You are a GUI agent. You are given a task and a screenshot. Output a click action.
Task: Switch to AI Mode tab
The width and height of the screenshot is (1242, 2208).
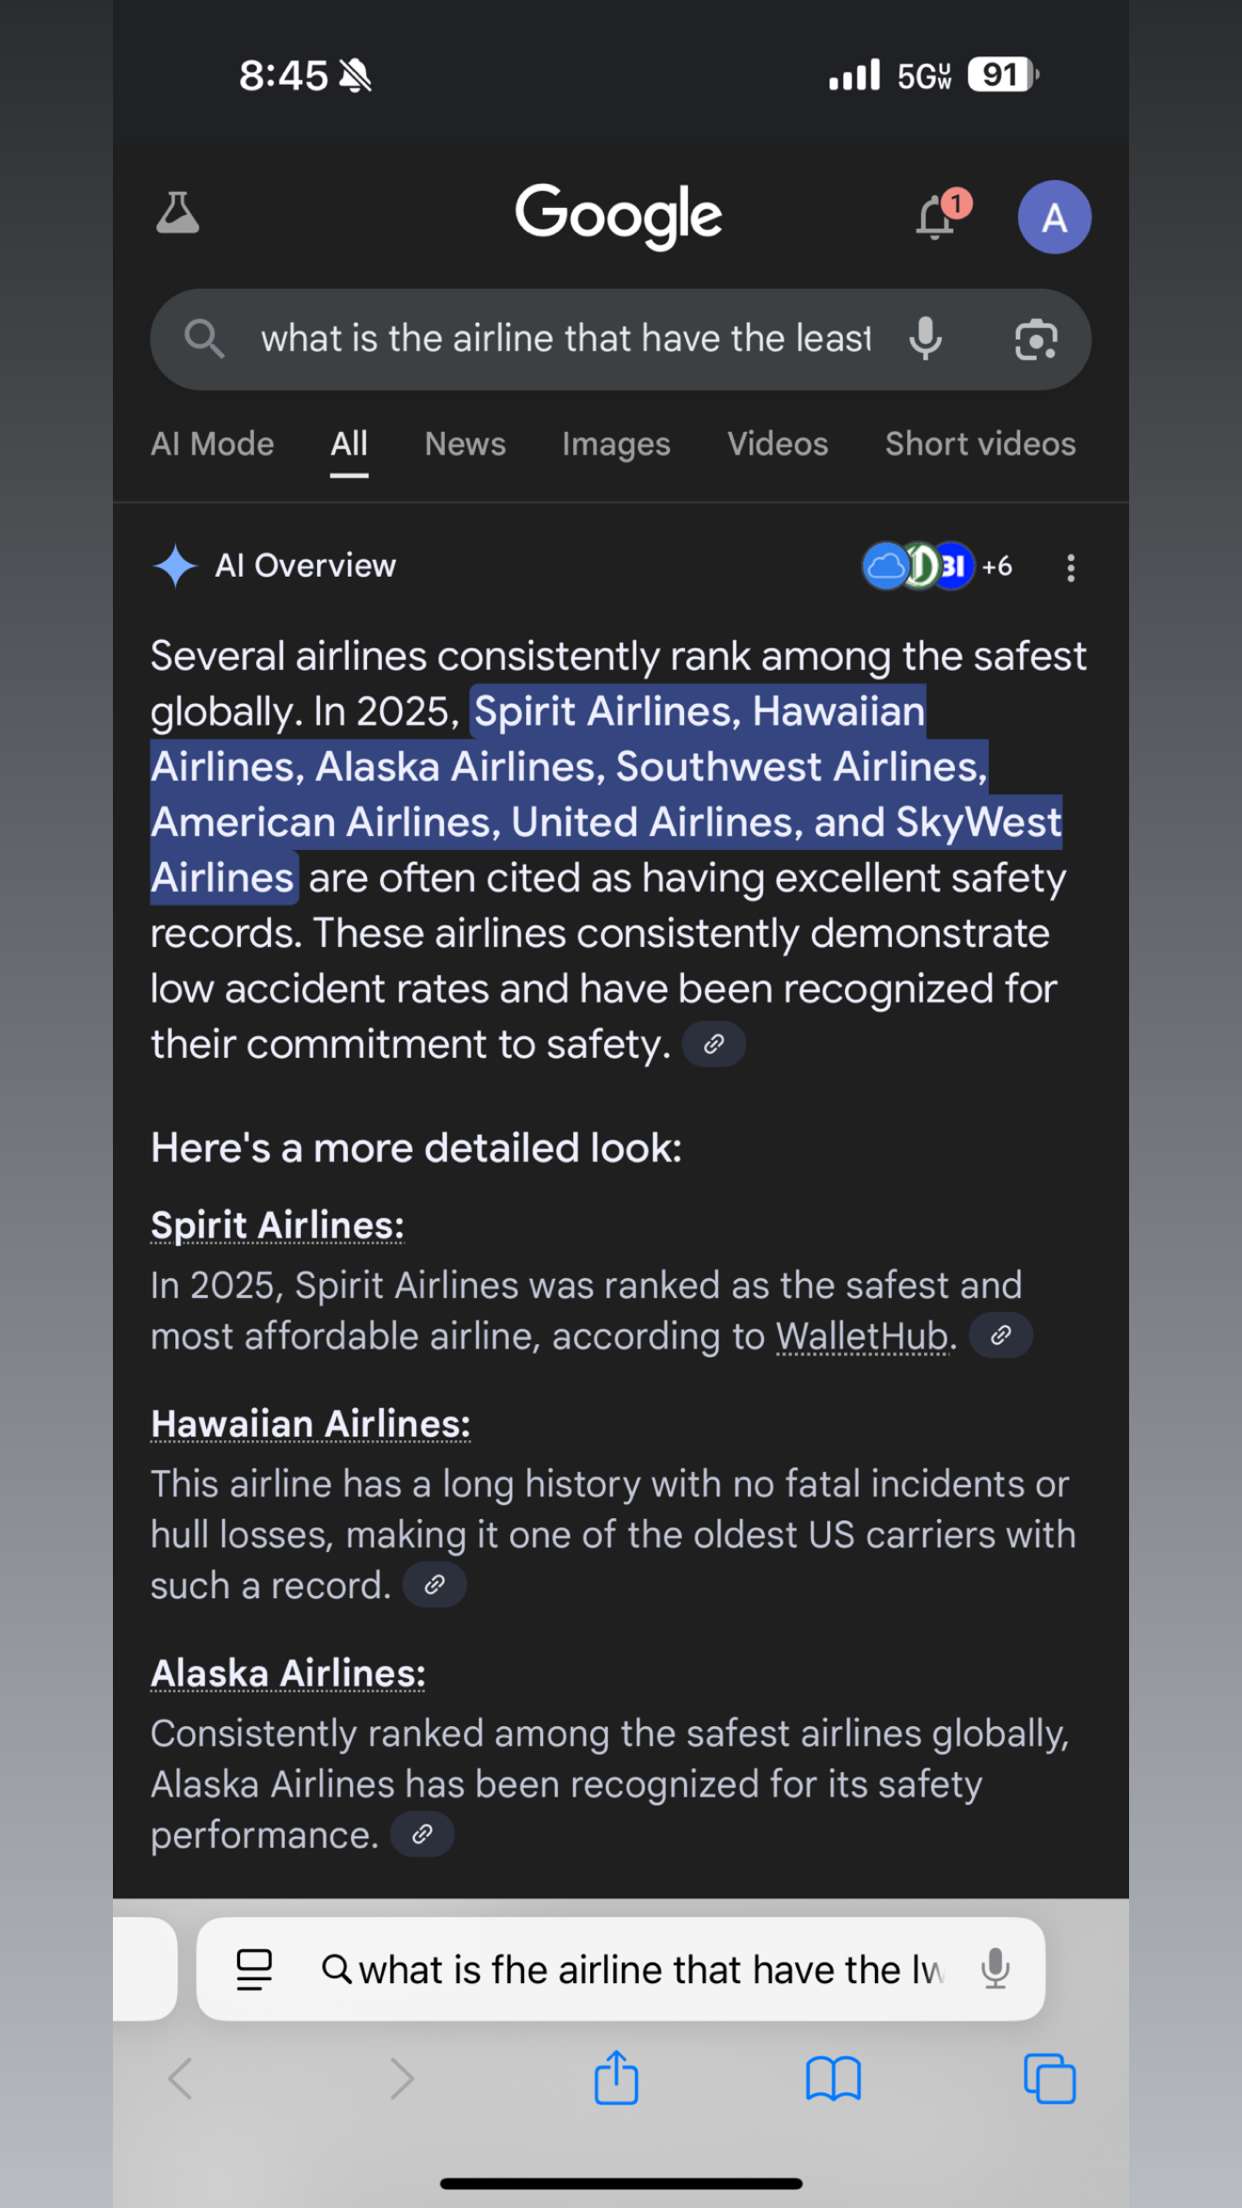pyautogui.click(x=212, y=444)
